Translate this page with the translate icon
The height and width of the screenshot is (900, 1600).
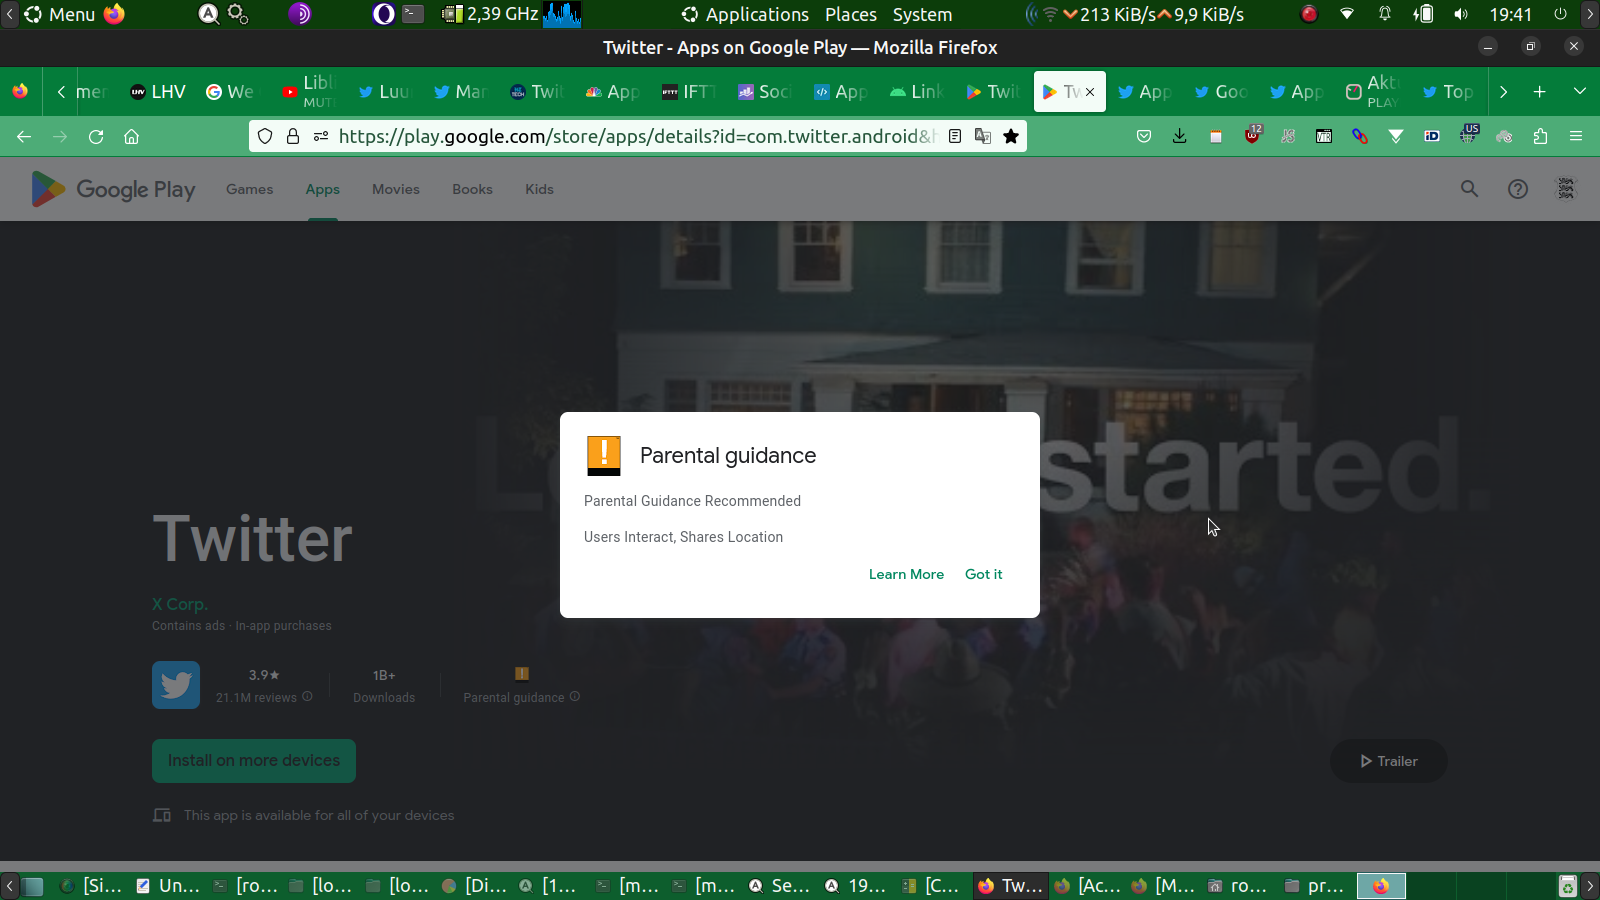(983, 136)
